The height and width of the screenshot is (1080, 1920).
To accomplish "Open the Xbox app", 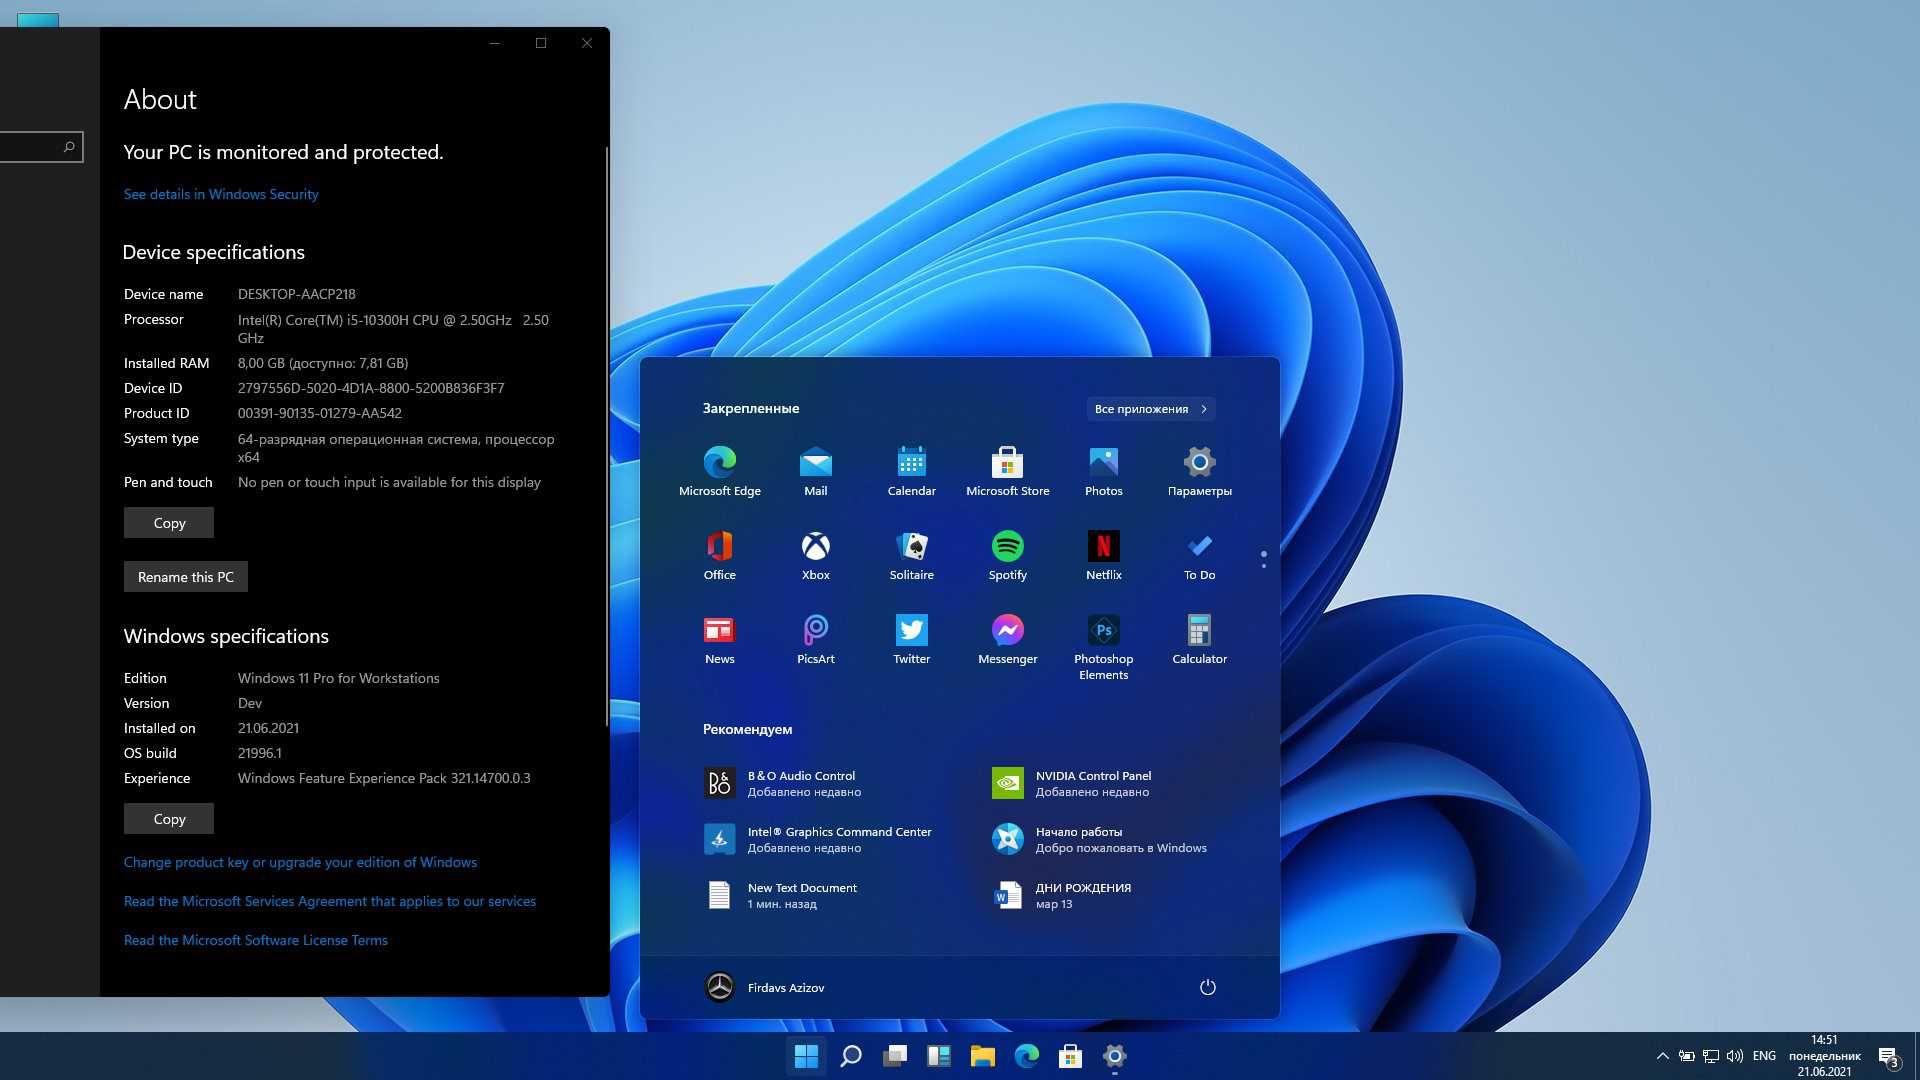I will 816,555.
